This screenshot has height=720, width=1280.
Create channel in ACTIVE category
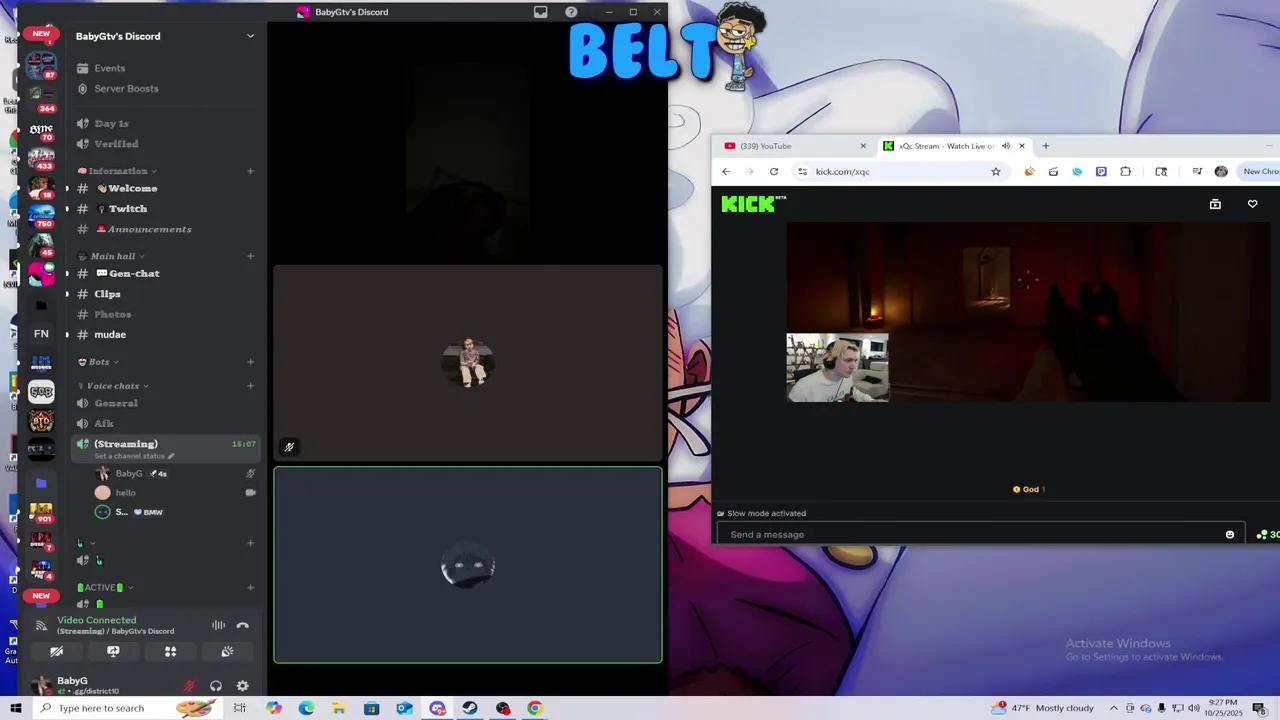[250, 588]
